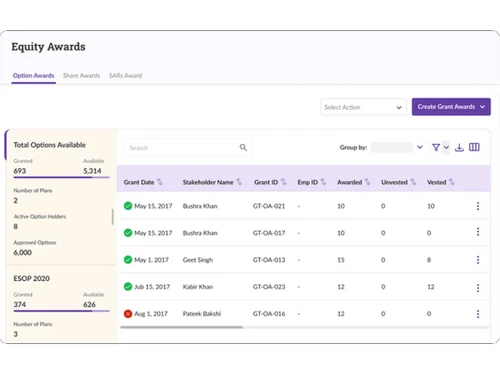Viewport: 500px width, 375px height.
Task: Expand Create Grant Awards arrow
Action: 482,107
